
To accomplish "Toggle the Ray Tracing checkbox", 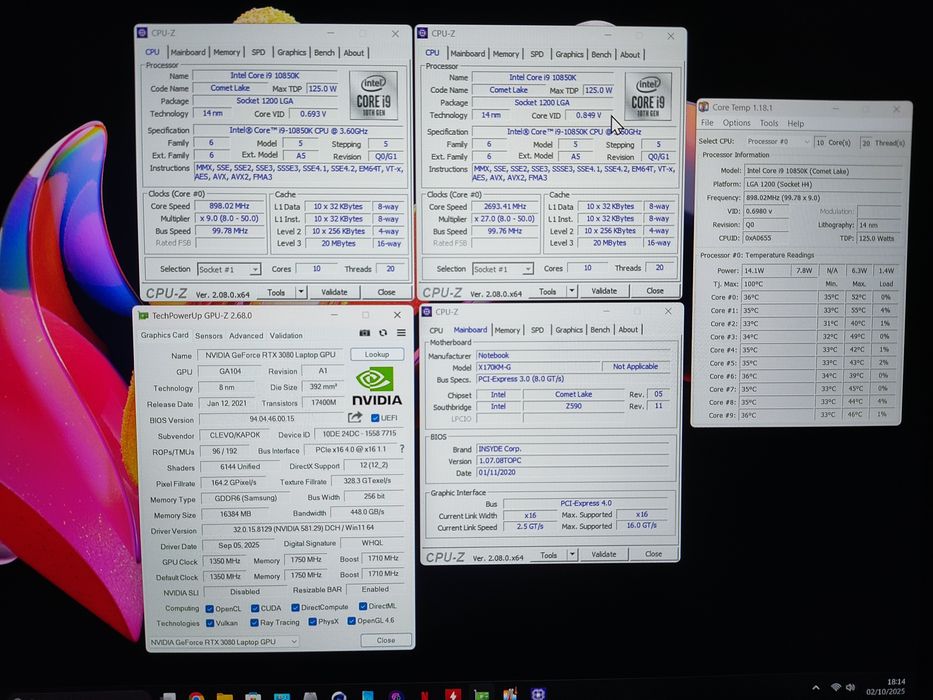I will pyautogui.click(x=254, y=622).
